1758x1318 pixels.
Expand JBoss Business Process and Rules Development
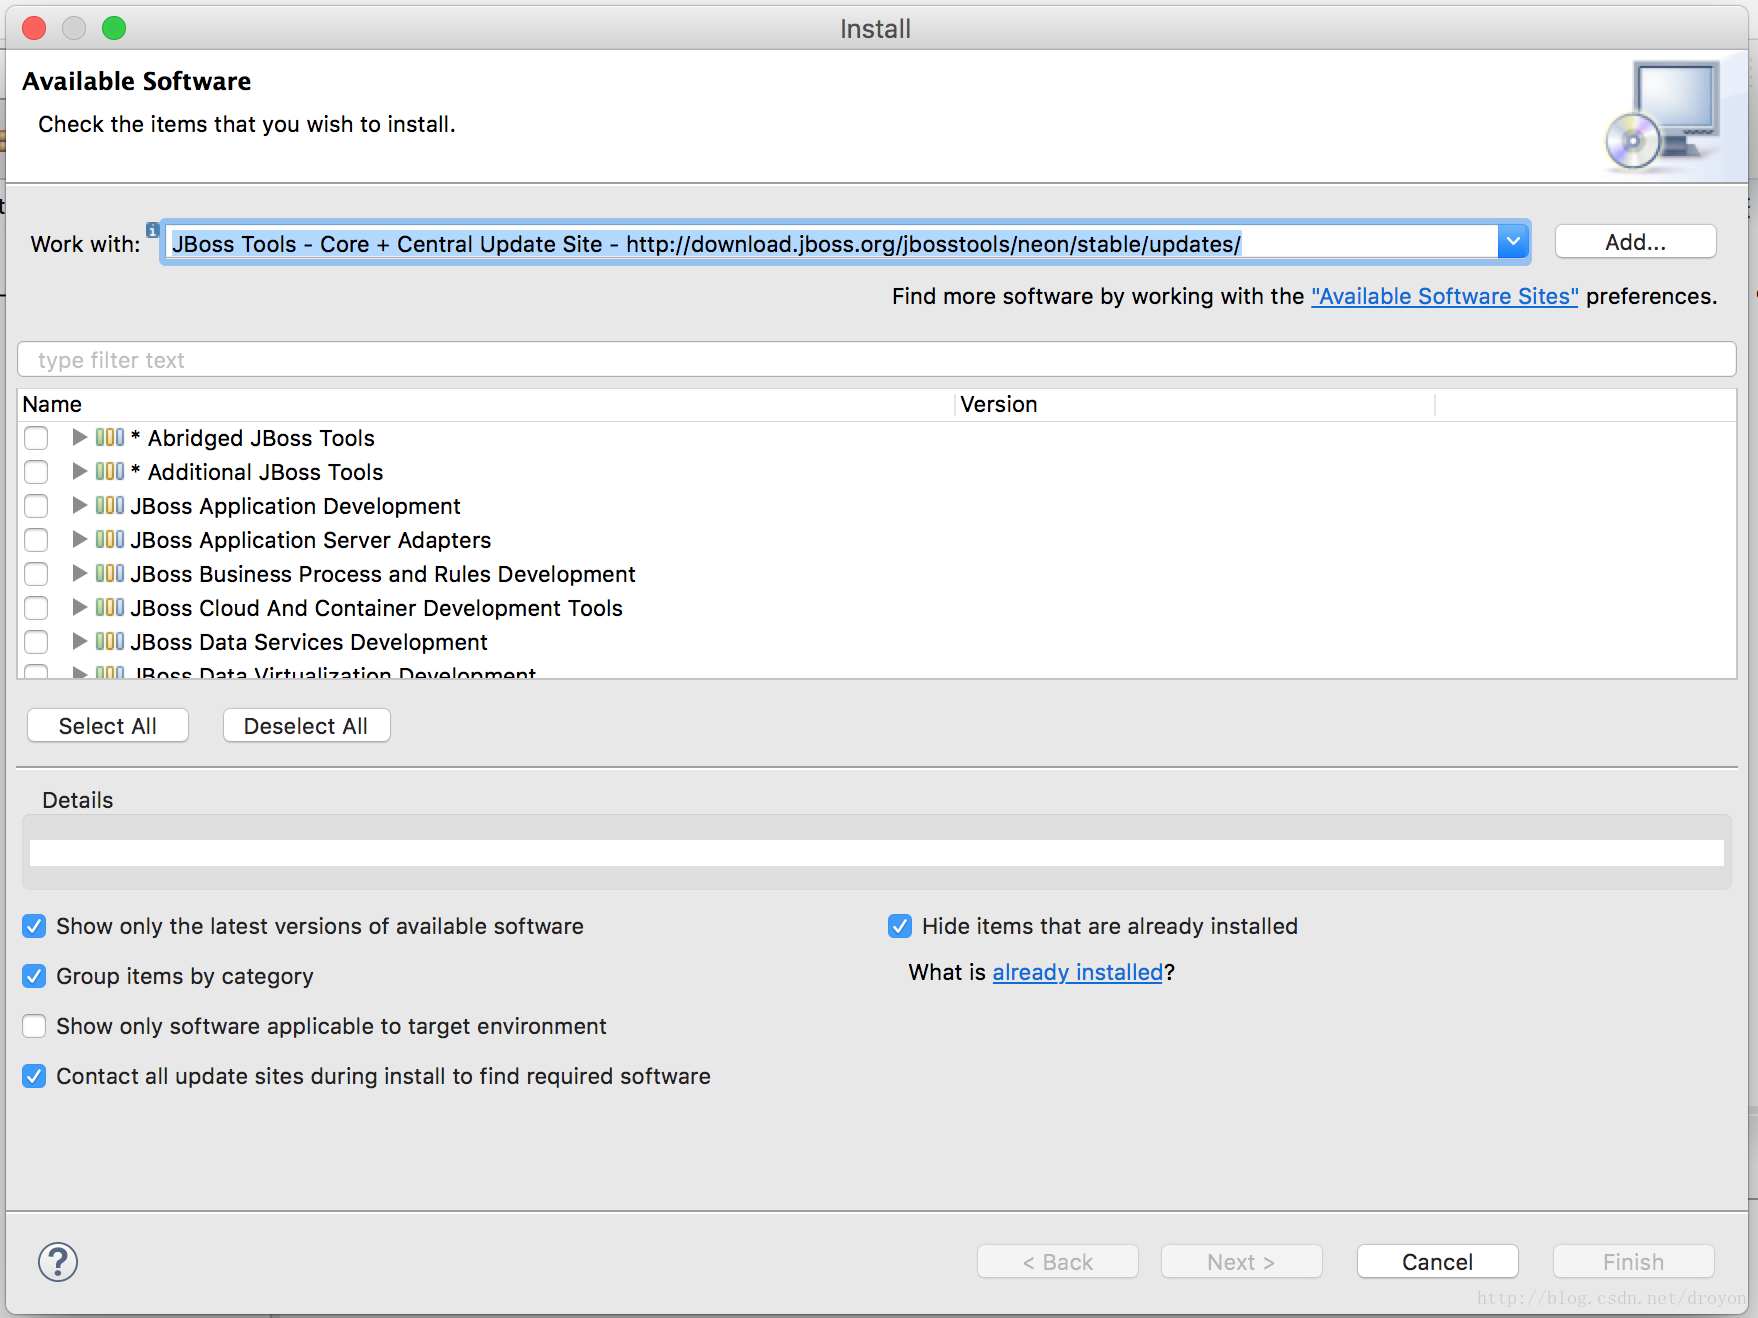[x=79, y=573]
